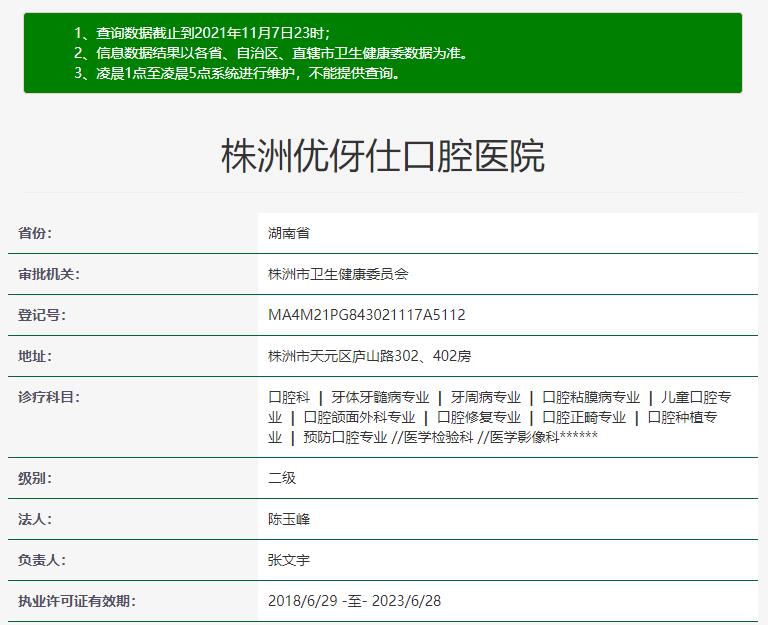Click the 法人 label
The height and width of the screenshot is (625, 768).
click(35, 519)
